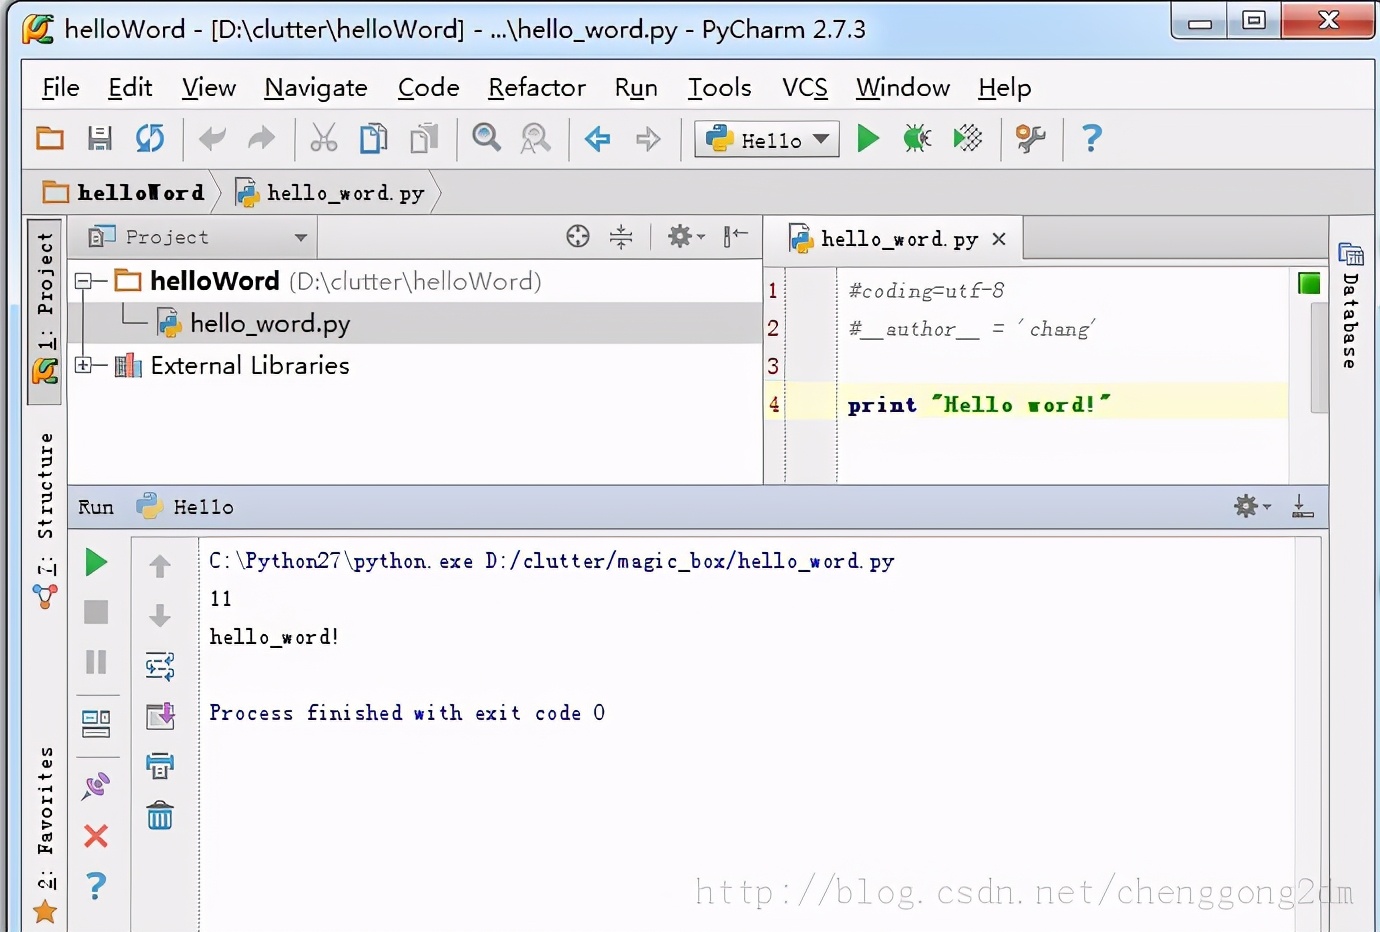Clear console output using the trash icon
Image resolution: width=1380 pixels, height=932 pixels.
pos(160,817)
